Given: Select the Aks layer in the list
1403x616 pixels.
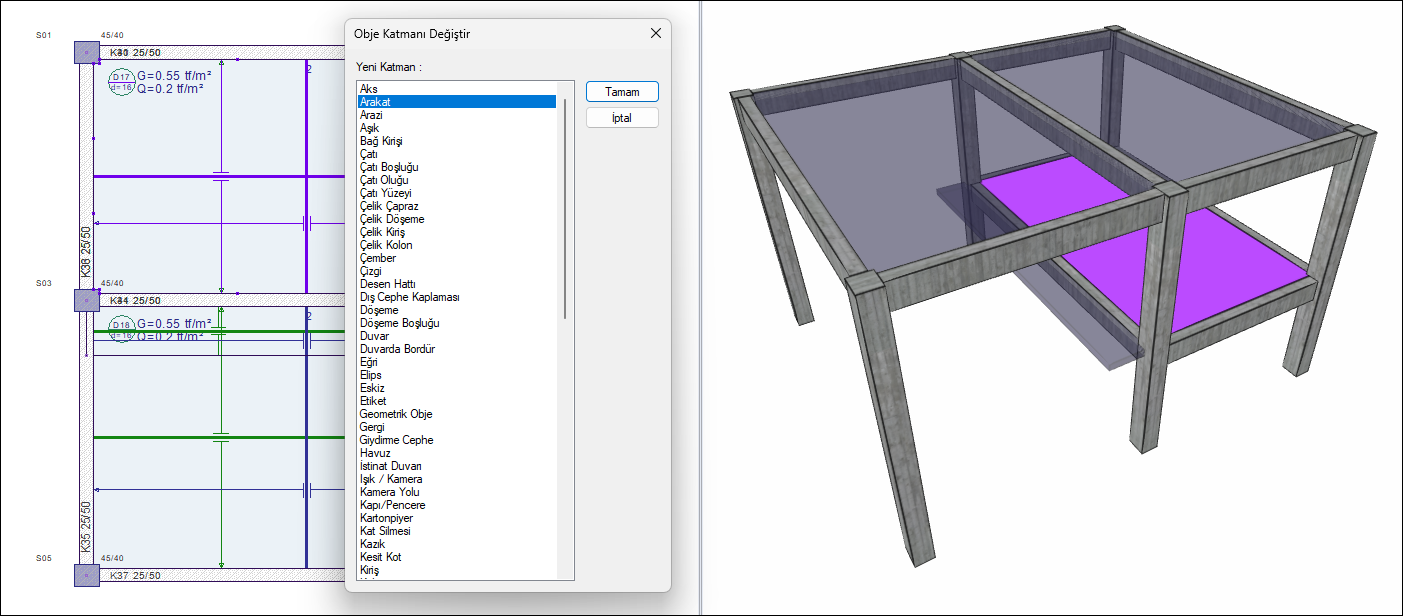Looking at the screenshot, I should [369, 89].
